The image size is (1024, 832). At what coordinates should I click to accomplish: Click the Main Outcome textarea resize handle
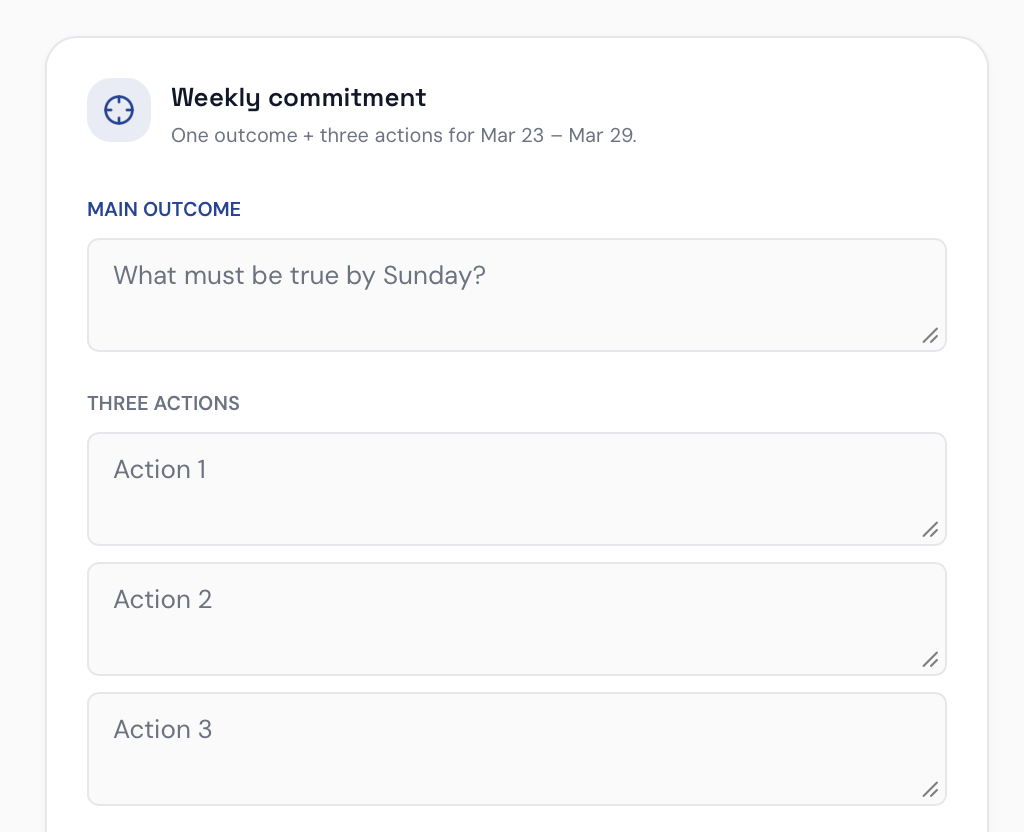click(930, 336)
